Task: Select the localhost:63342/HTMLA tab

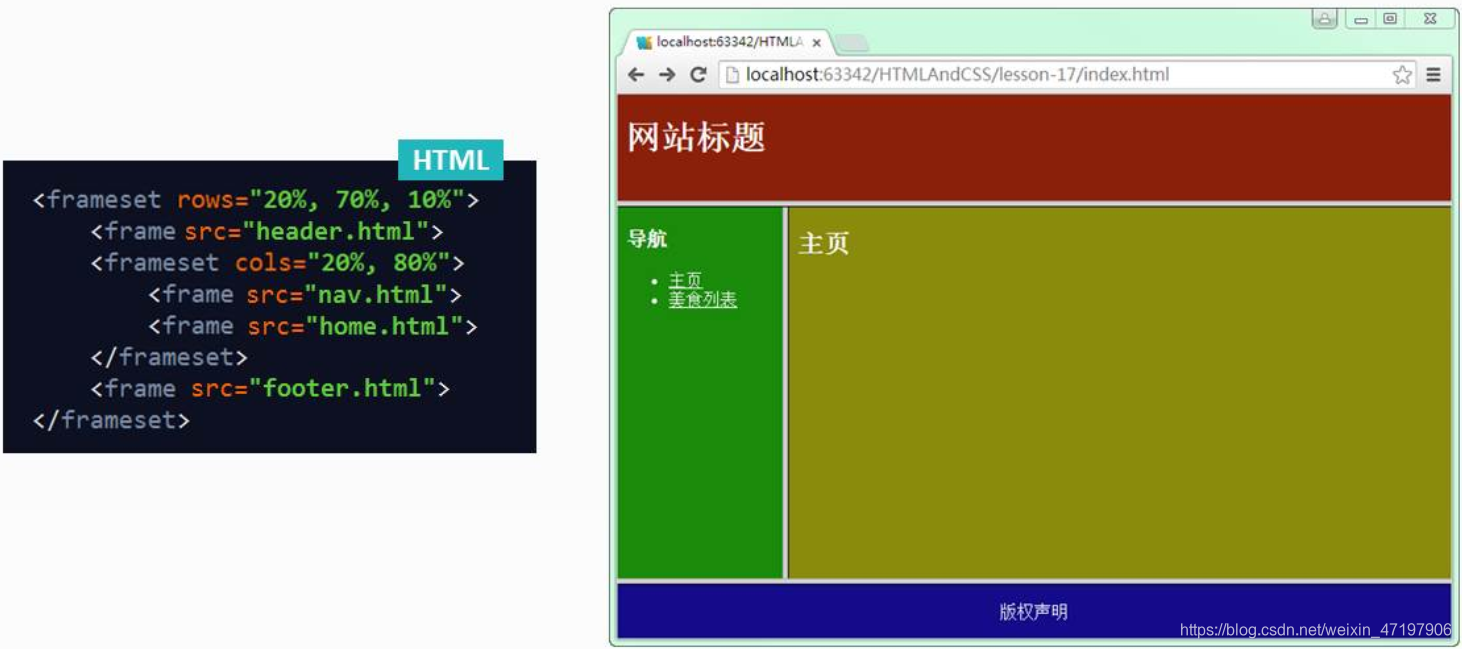Action: (728, 43)
